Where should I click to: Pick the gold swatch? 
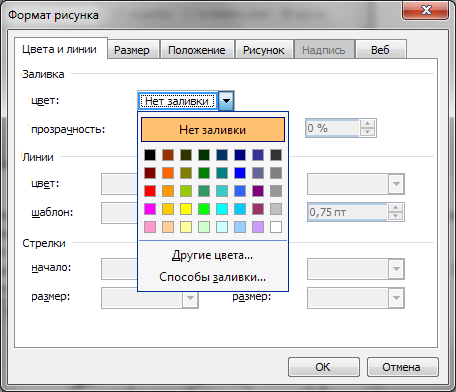168,209
